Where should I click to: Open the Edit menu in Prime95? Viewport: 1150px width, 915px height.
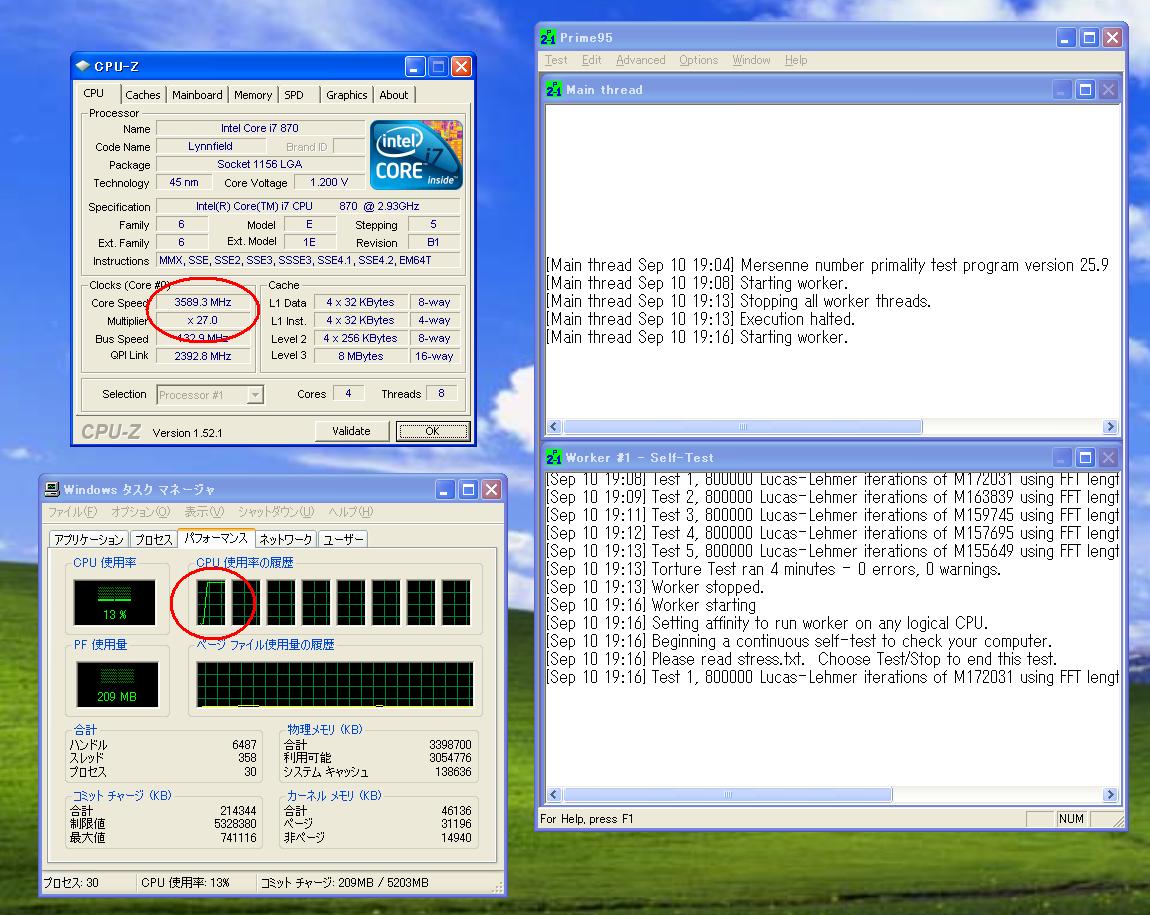click(592, 60)
